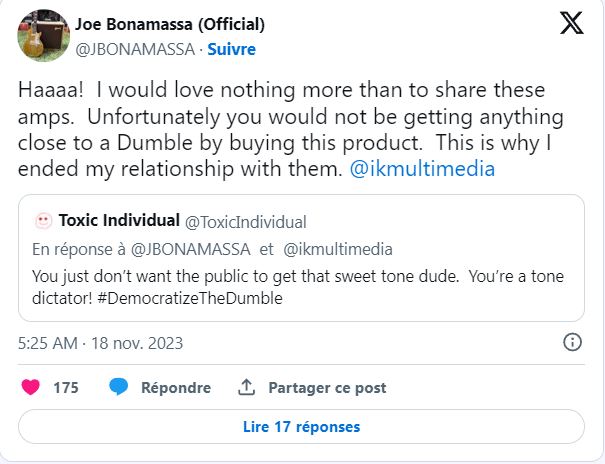
Task: Like the post with the heart icon
Action: tap(31, 388)
